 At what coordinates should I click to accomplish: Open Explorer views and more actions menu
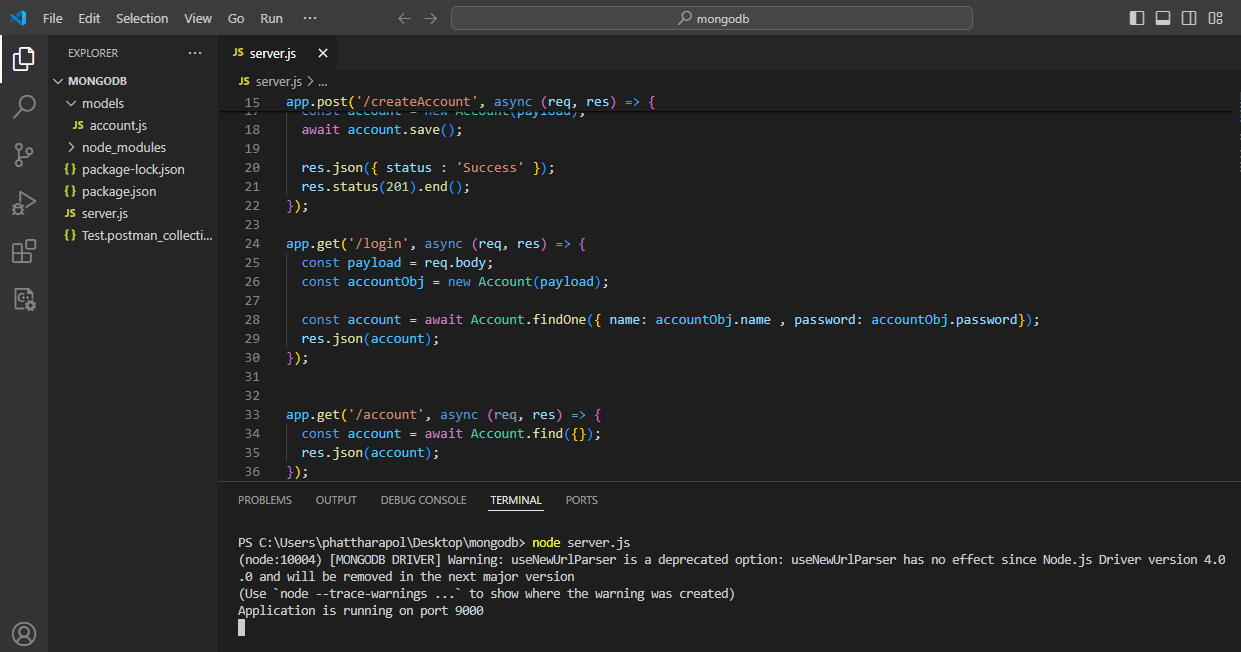coord(194,53)
